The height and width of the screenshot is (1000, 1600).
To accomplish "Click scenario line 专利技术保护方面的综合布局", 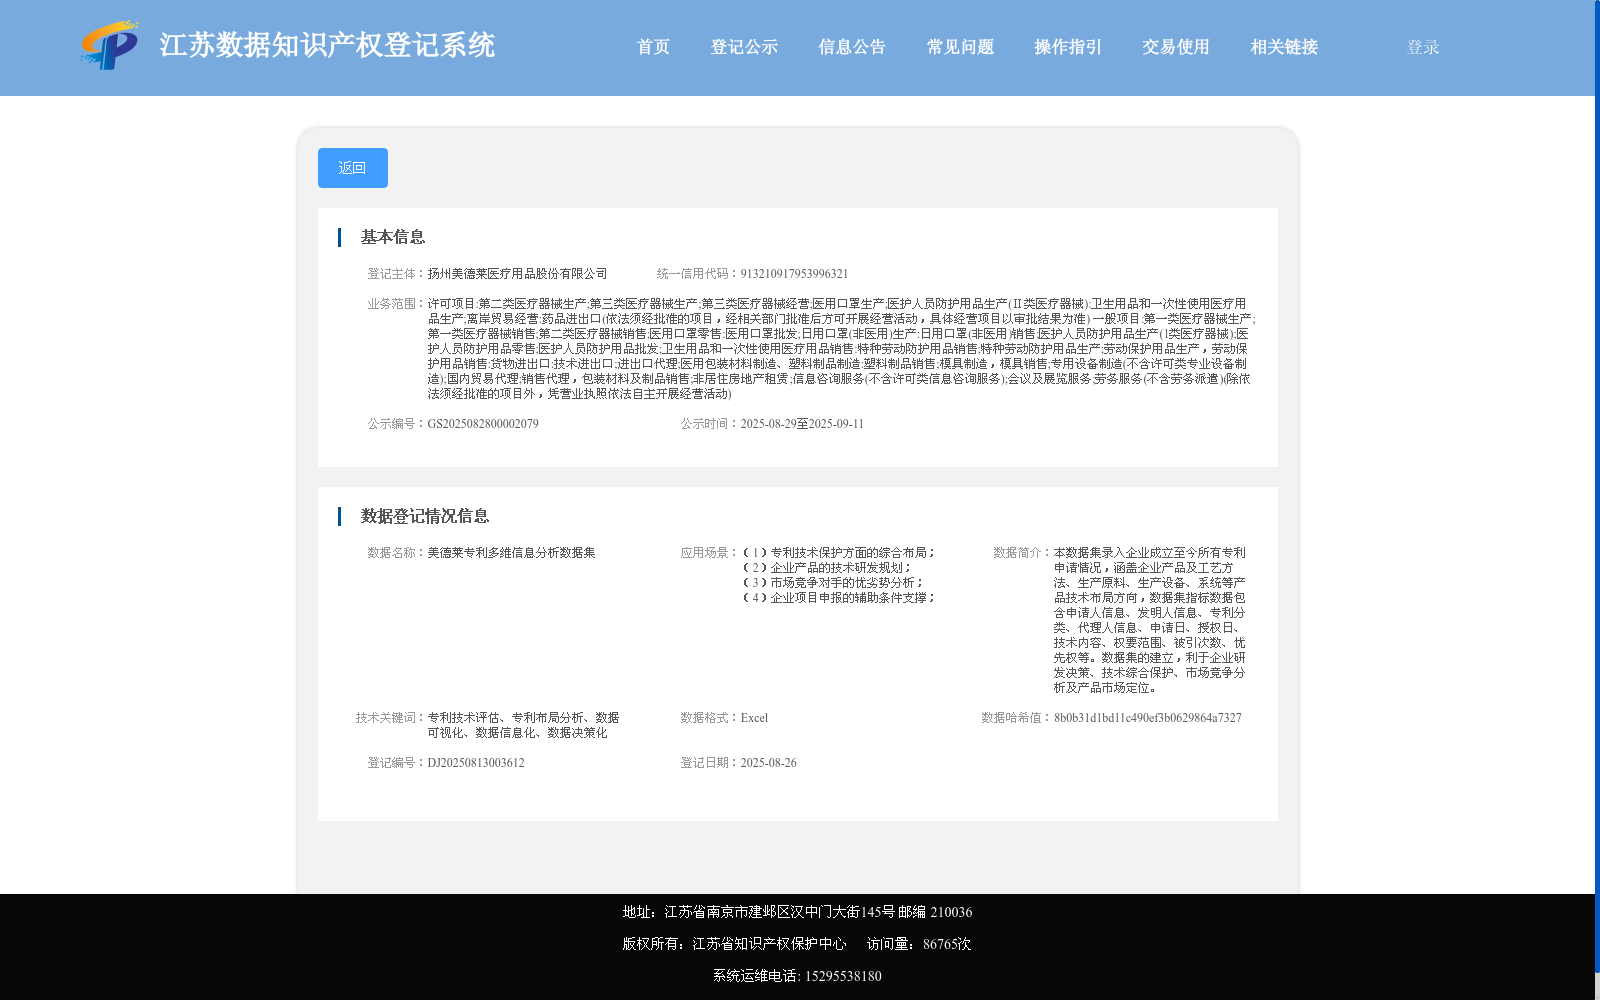I will tap(838, 553).
